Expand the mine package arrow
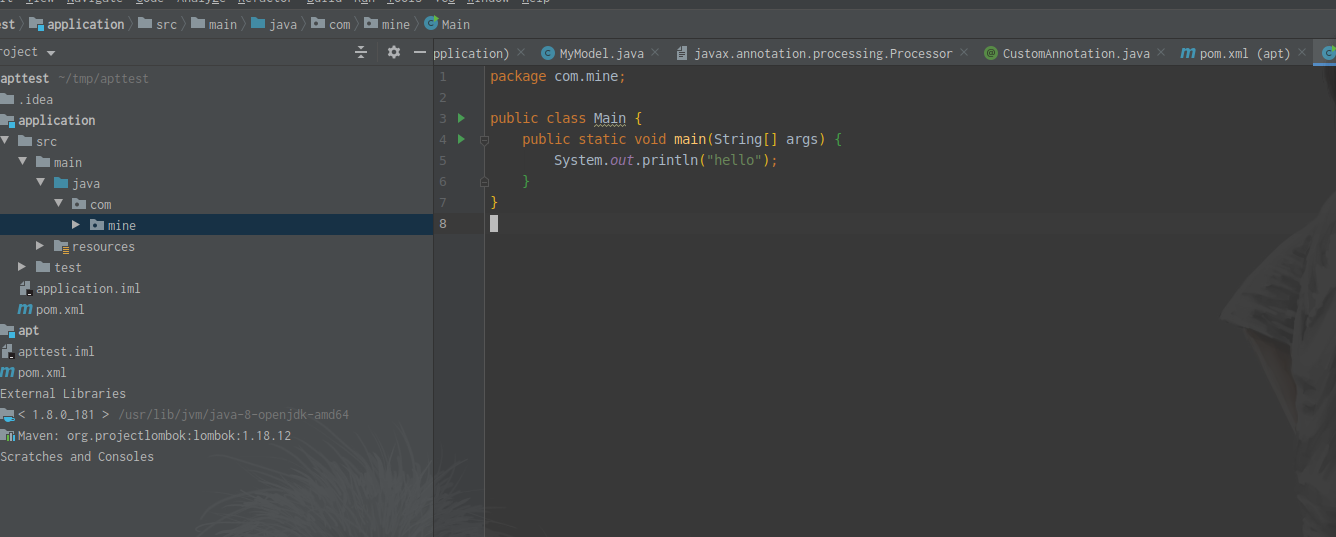This screenshot has height=537, width=1336. click(76, 225)
